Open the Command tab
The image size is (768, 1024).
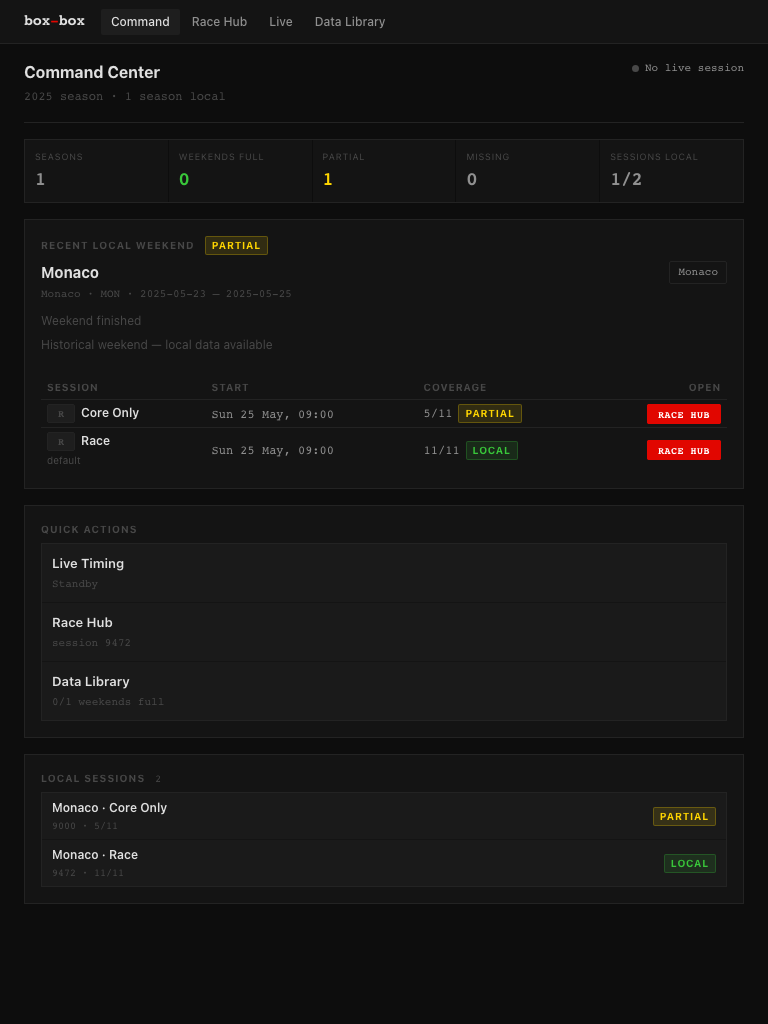click(x=140, y=22)
